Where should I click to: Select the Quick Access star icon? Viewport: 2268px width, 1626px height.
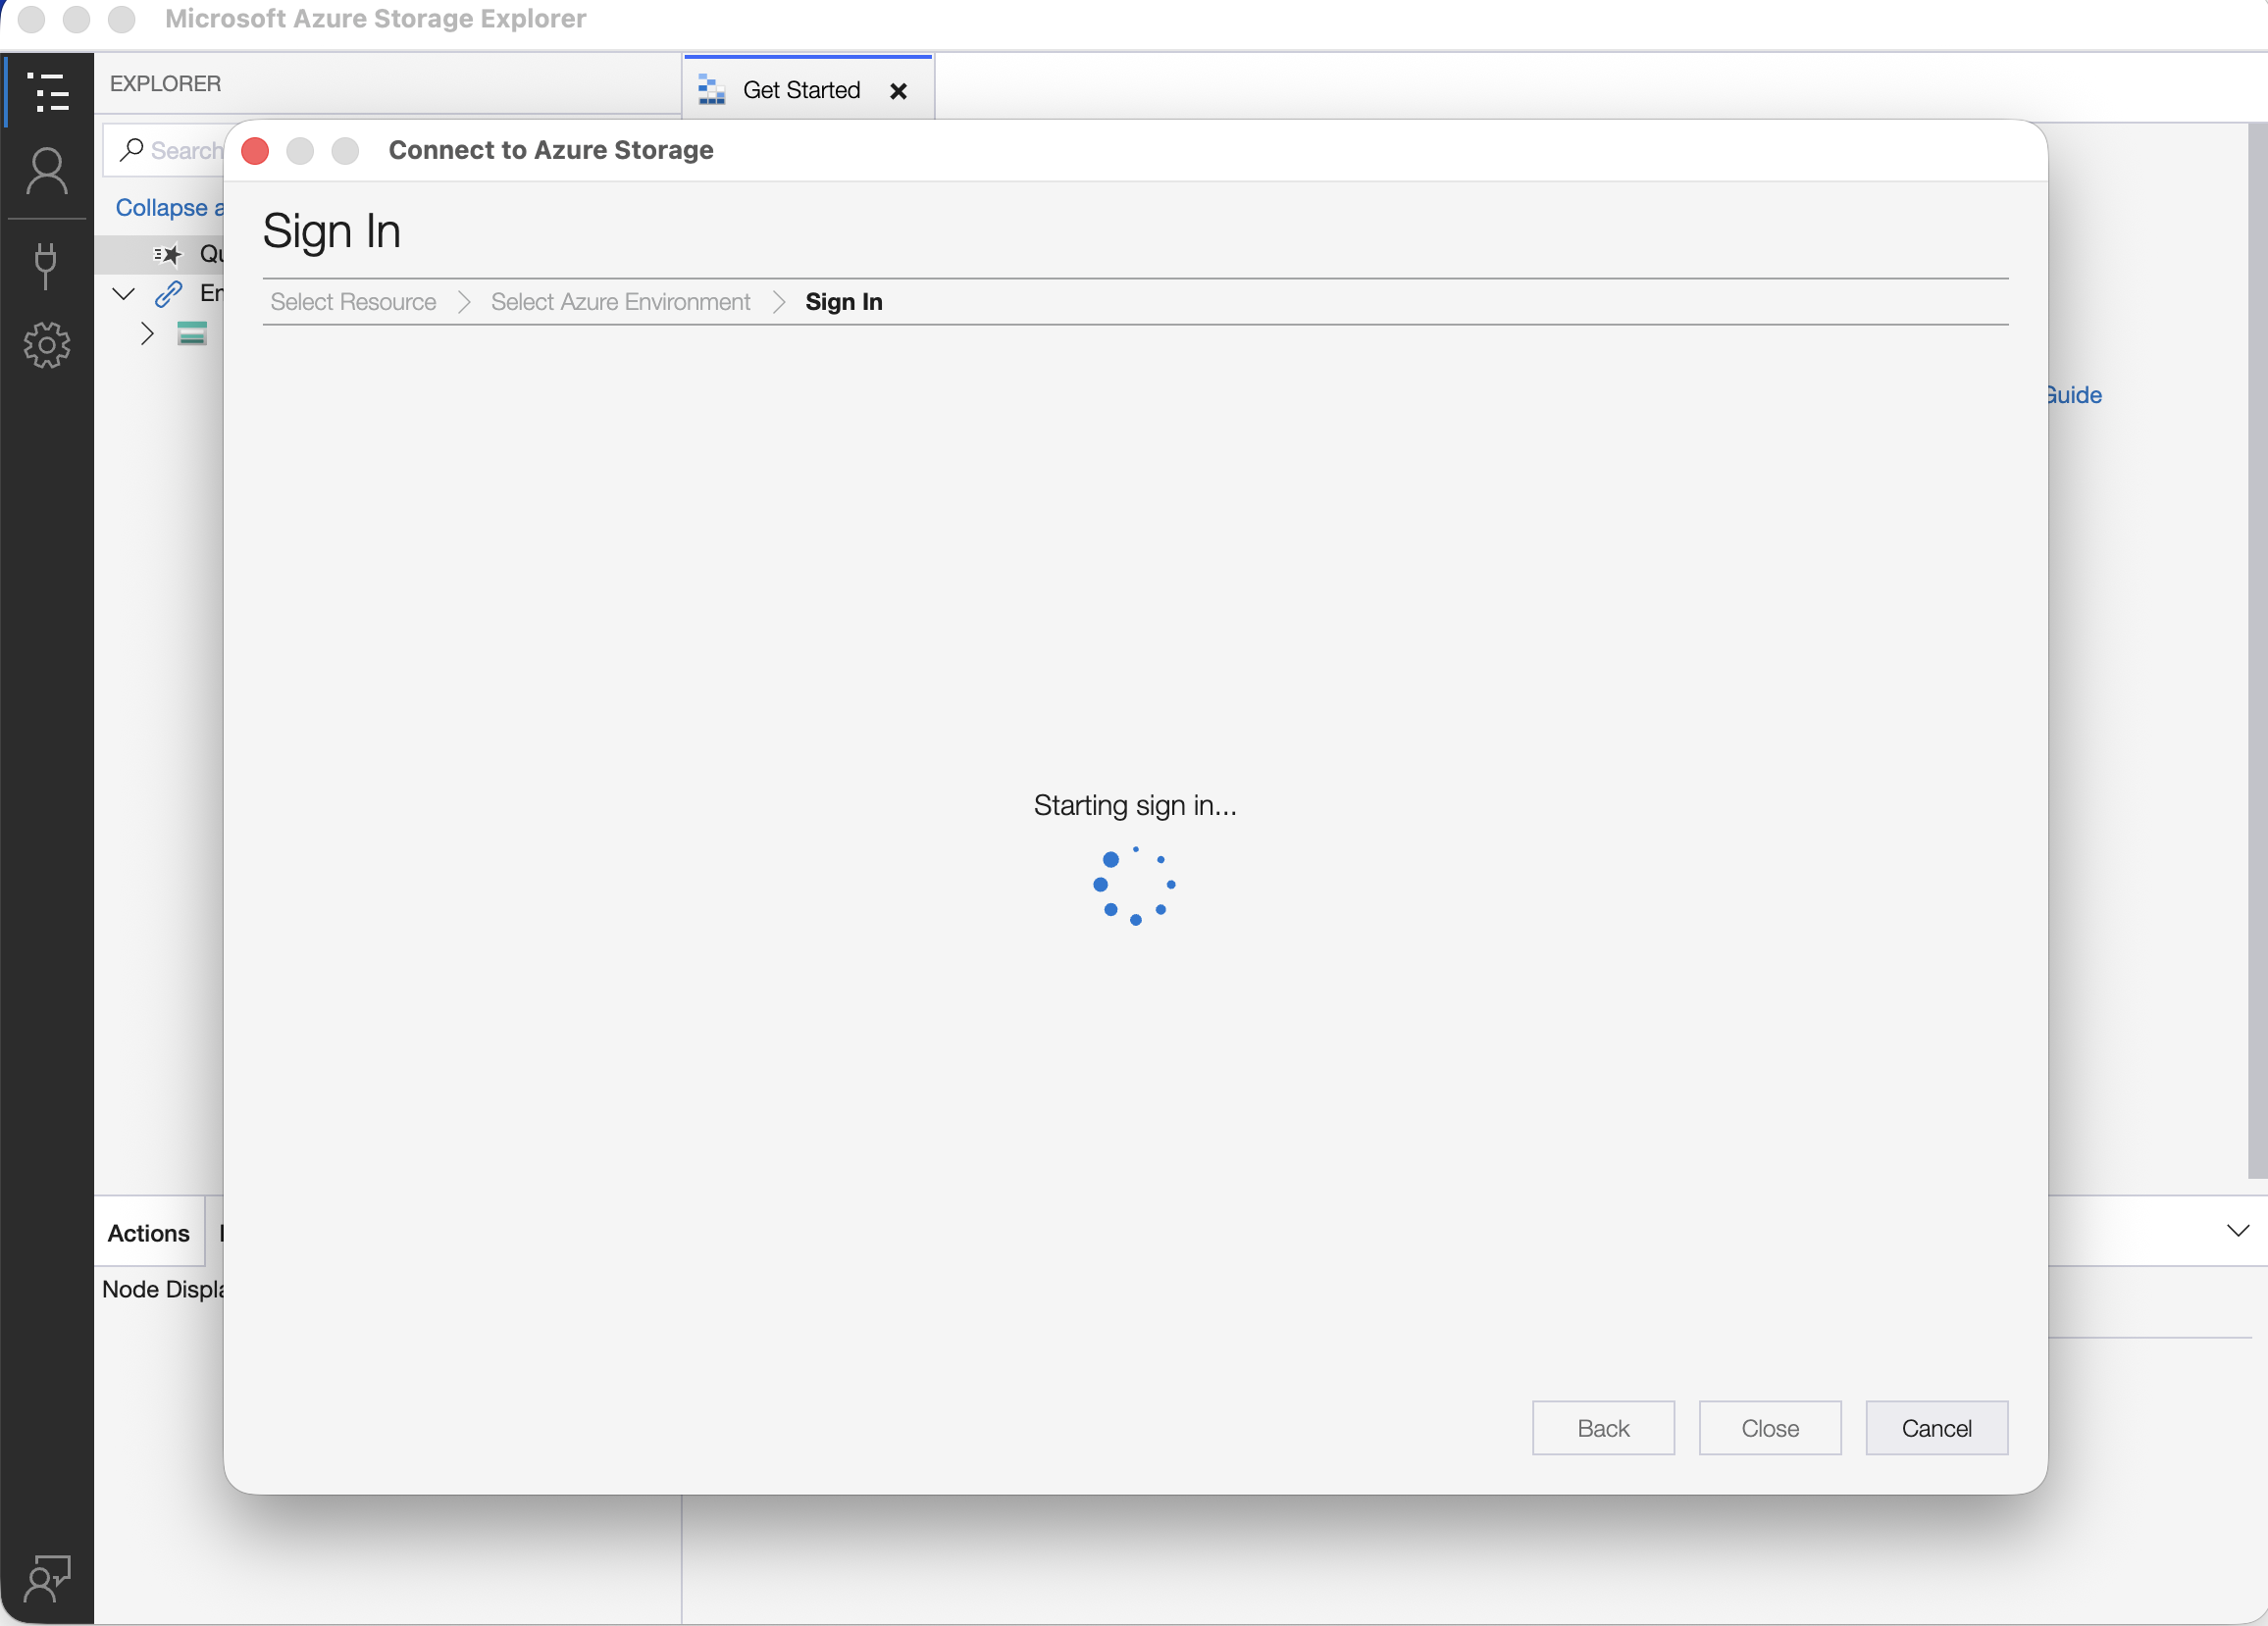click(x=168, y=254)
